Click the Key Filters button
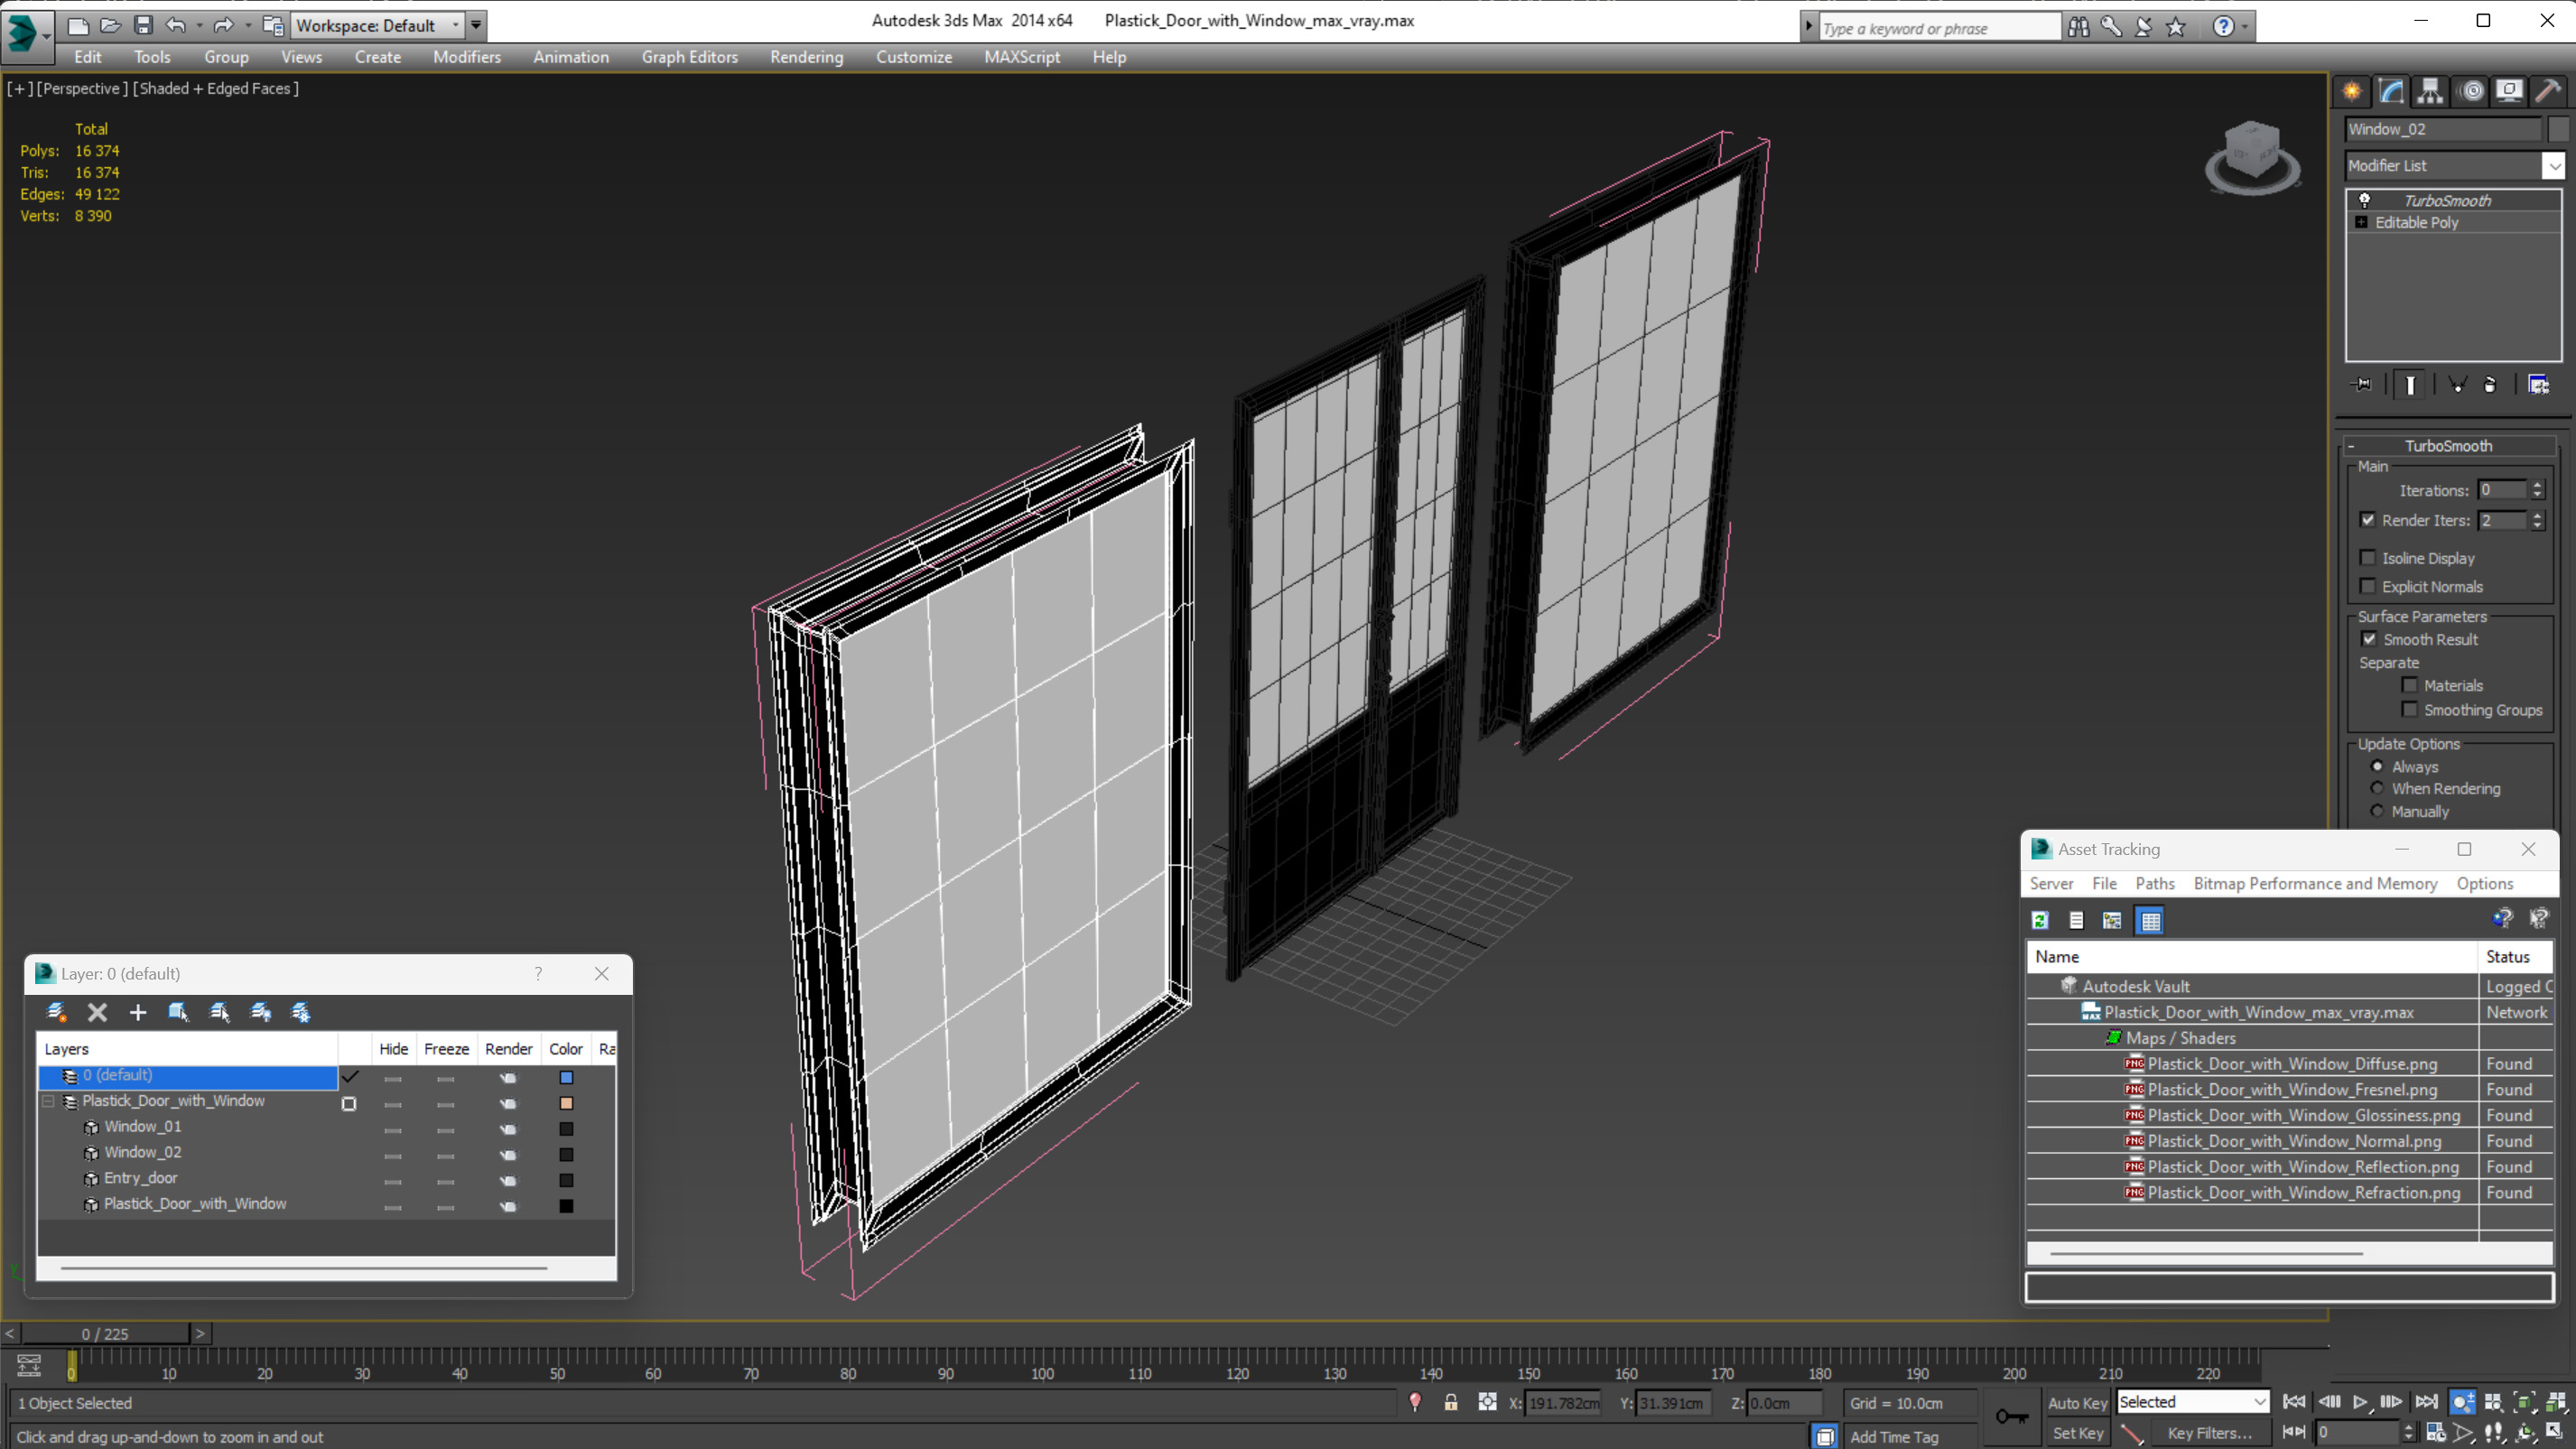The image size is (2576, 1449). pos(2209,1433)
